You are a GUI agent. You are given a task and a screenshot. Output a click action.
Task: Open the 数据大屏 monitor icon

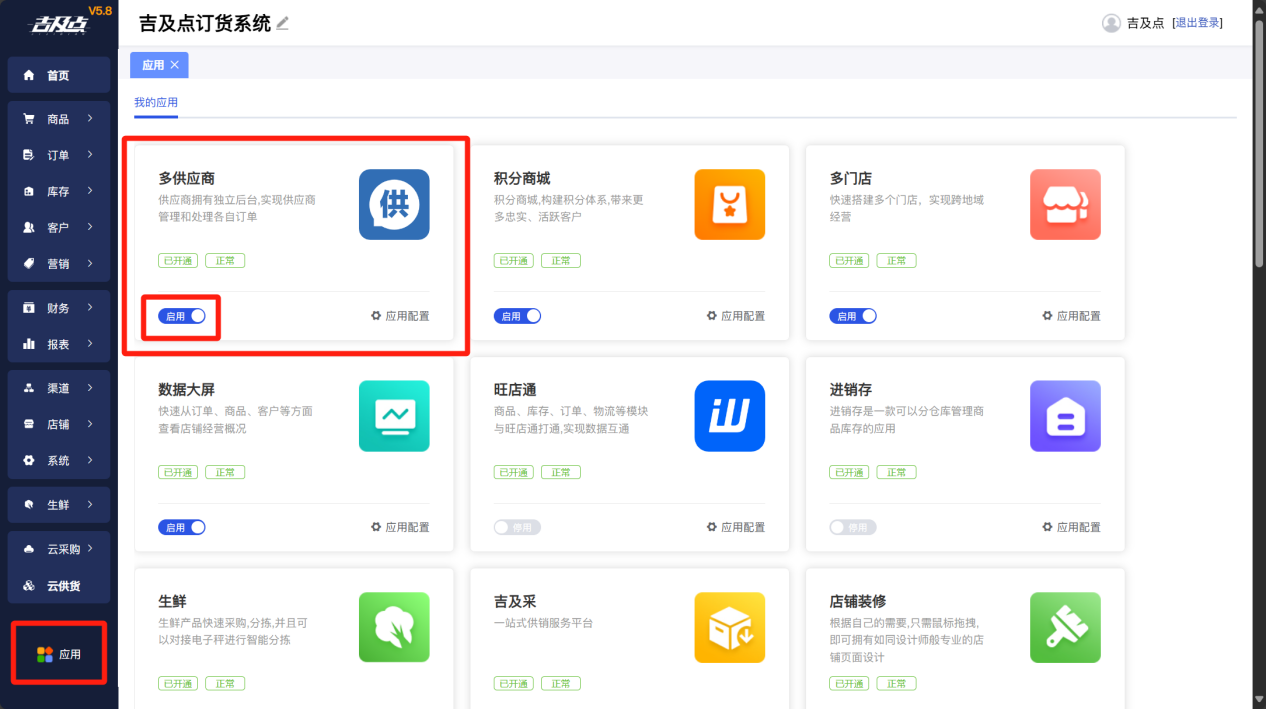click(394, 416)
